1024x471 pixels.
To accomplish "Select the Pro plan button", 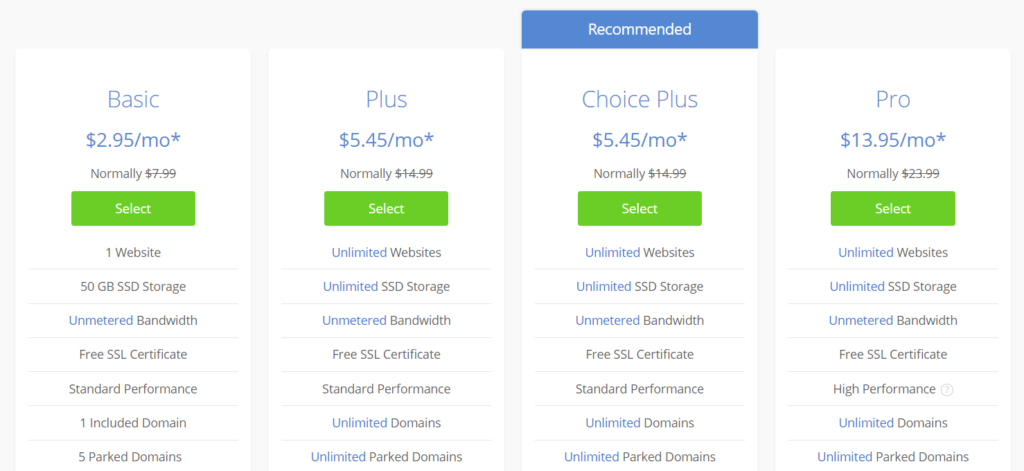I will pos(893,208).
